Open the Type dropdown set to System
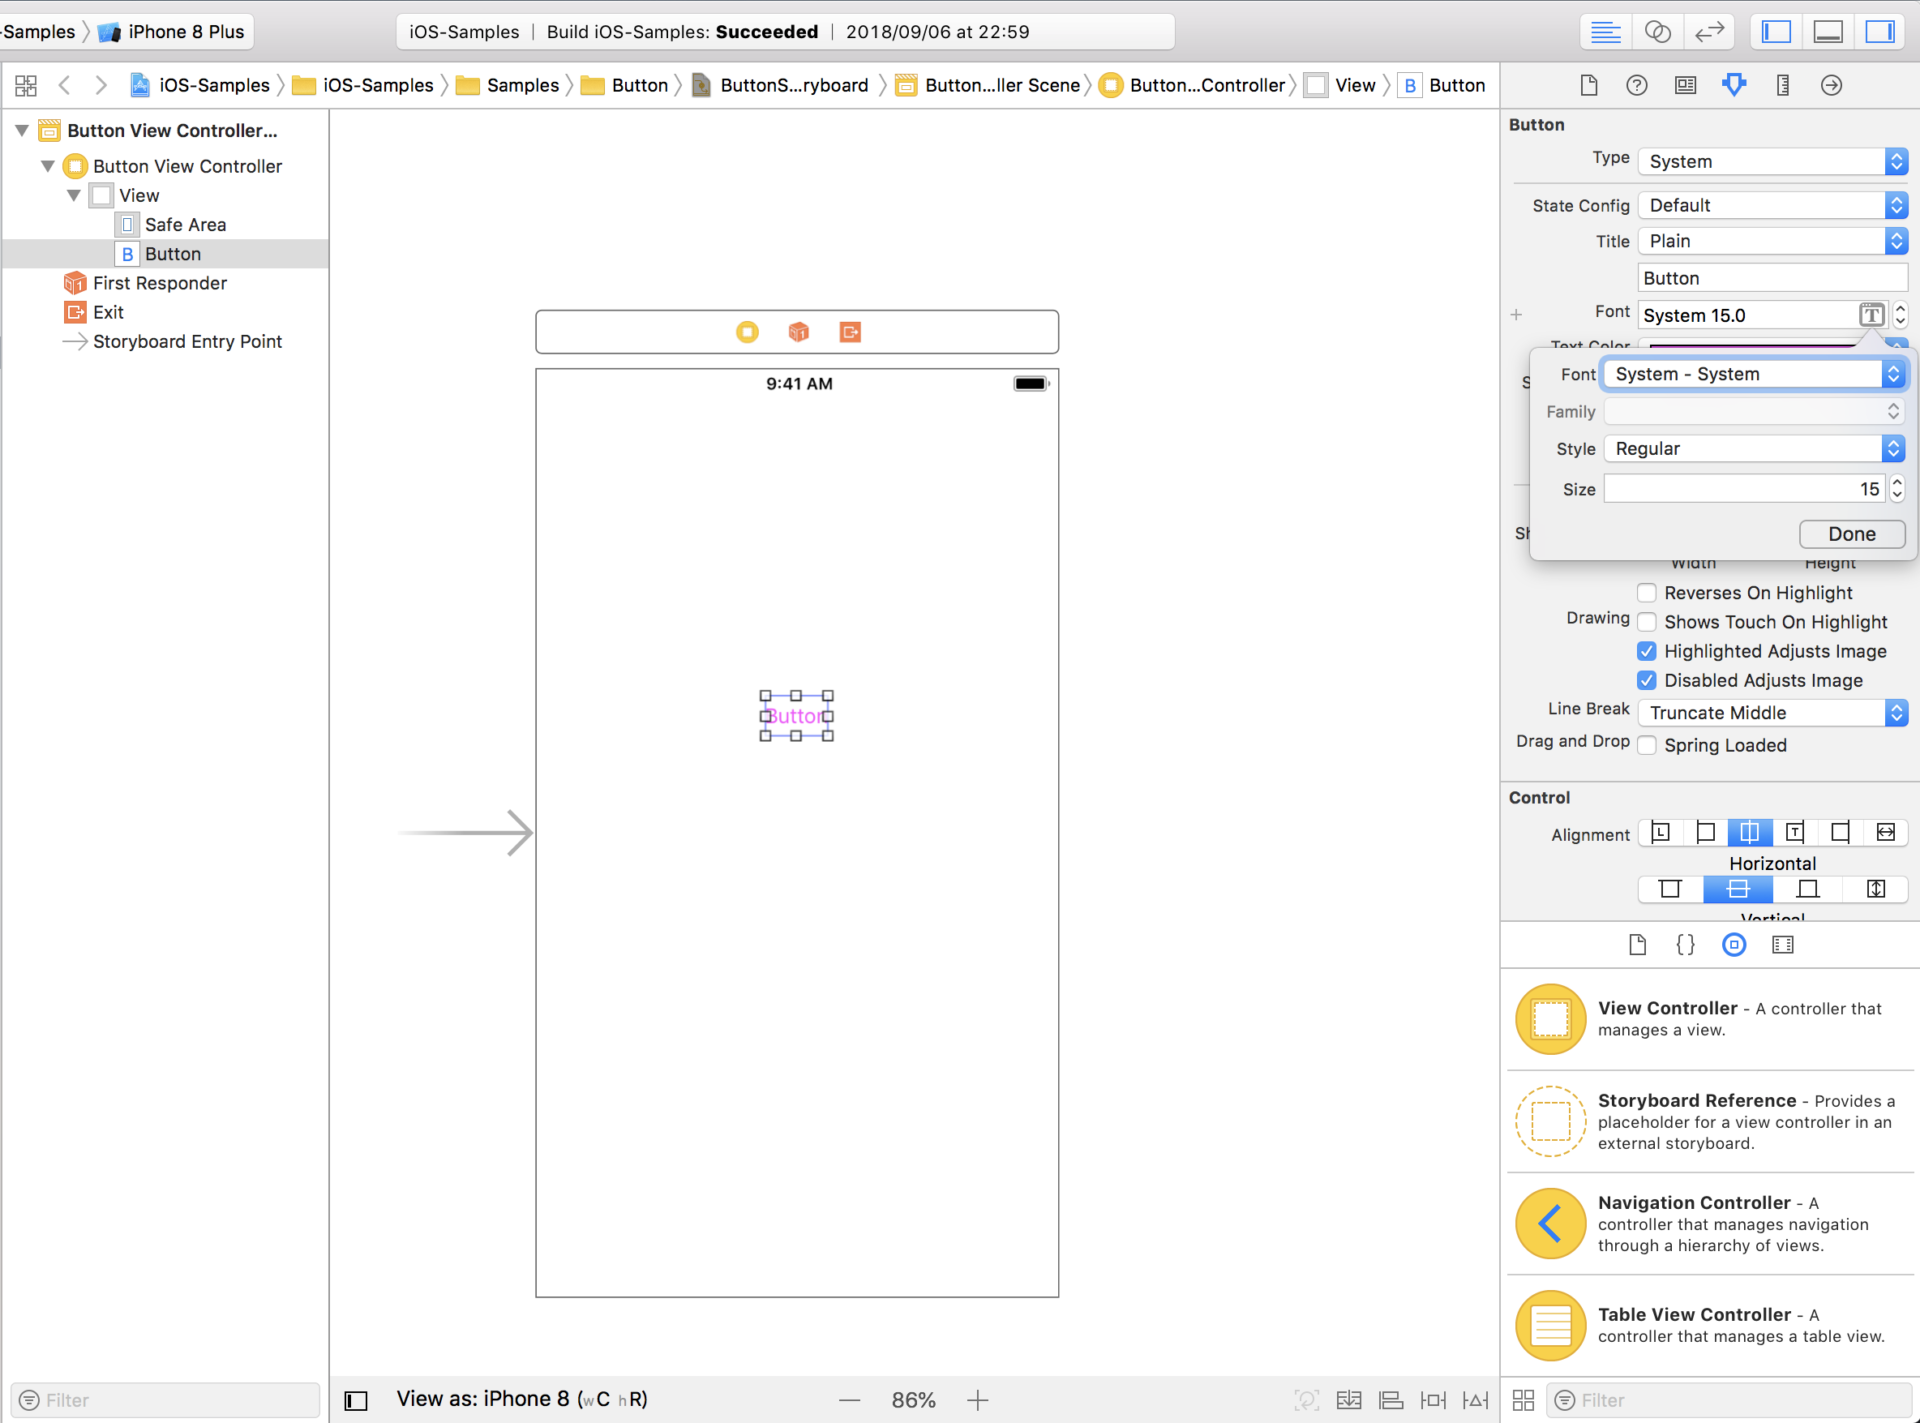The height and width of the screenshot is (1423, 1920). click(x=1773, y=161)
